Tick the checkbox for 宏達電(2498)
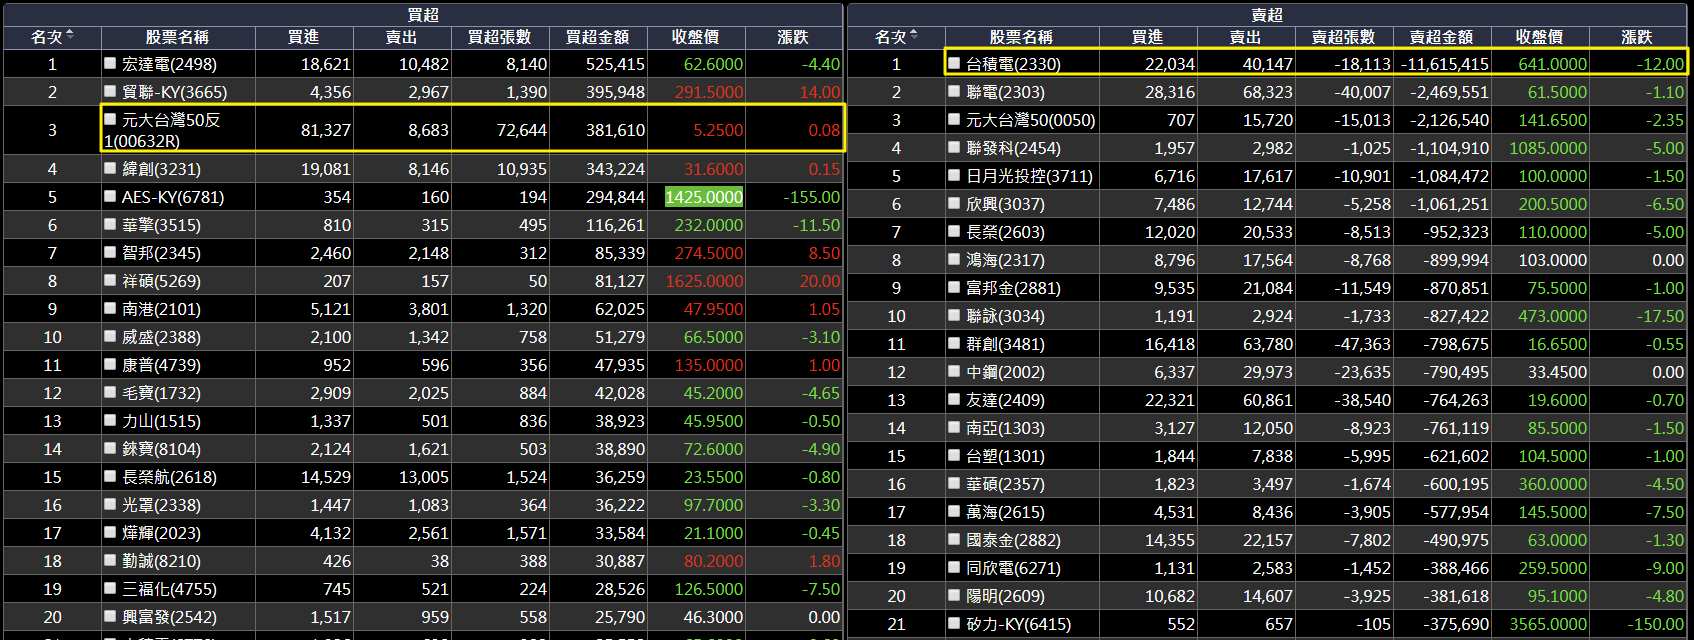The width and height of the screenshot is (1694, 640). [x=110, y=63]
